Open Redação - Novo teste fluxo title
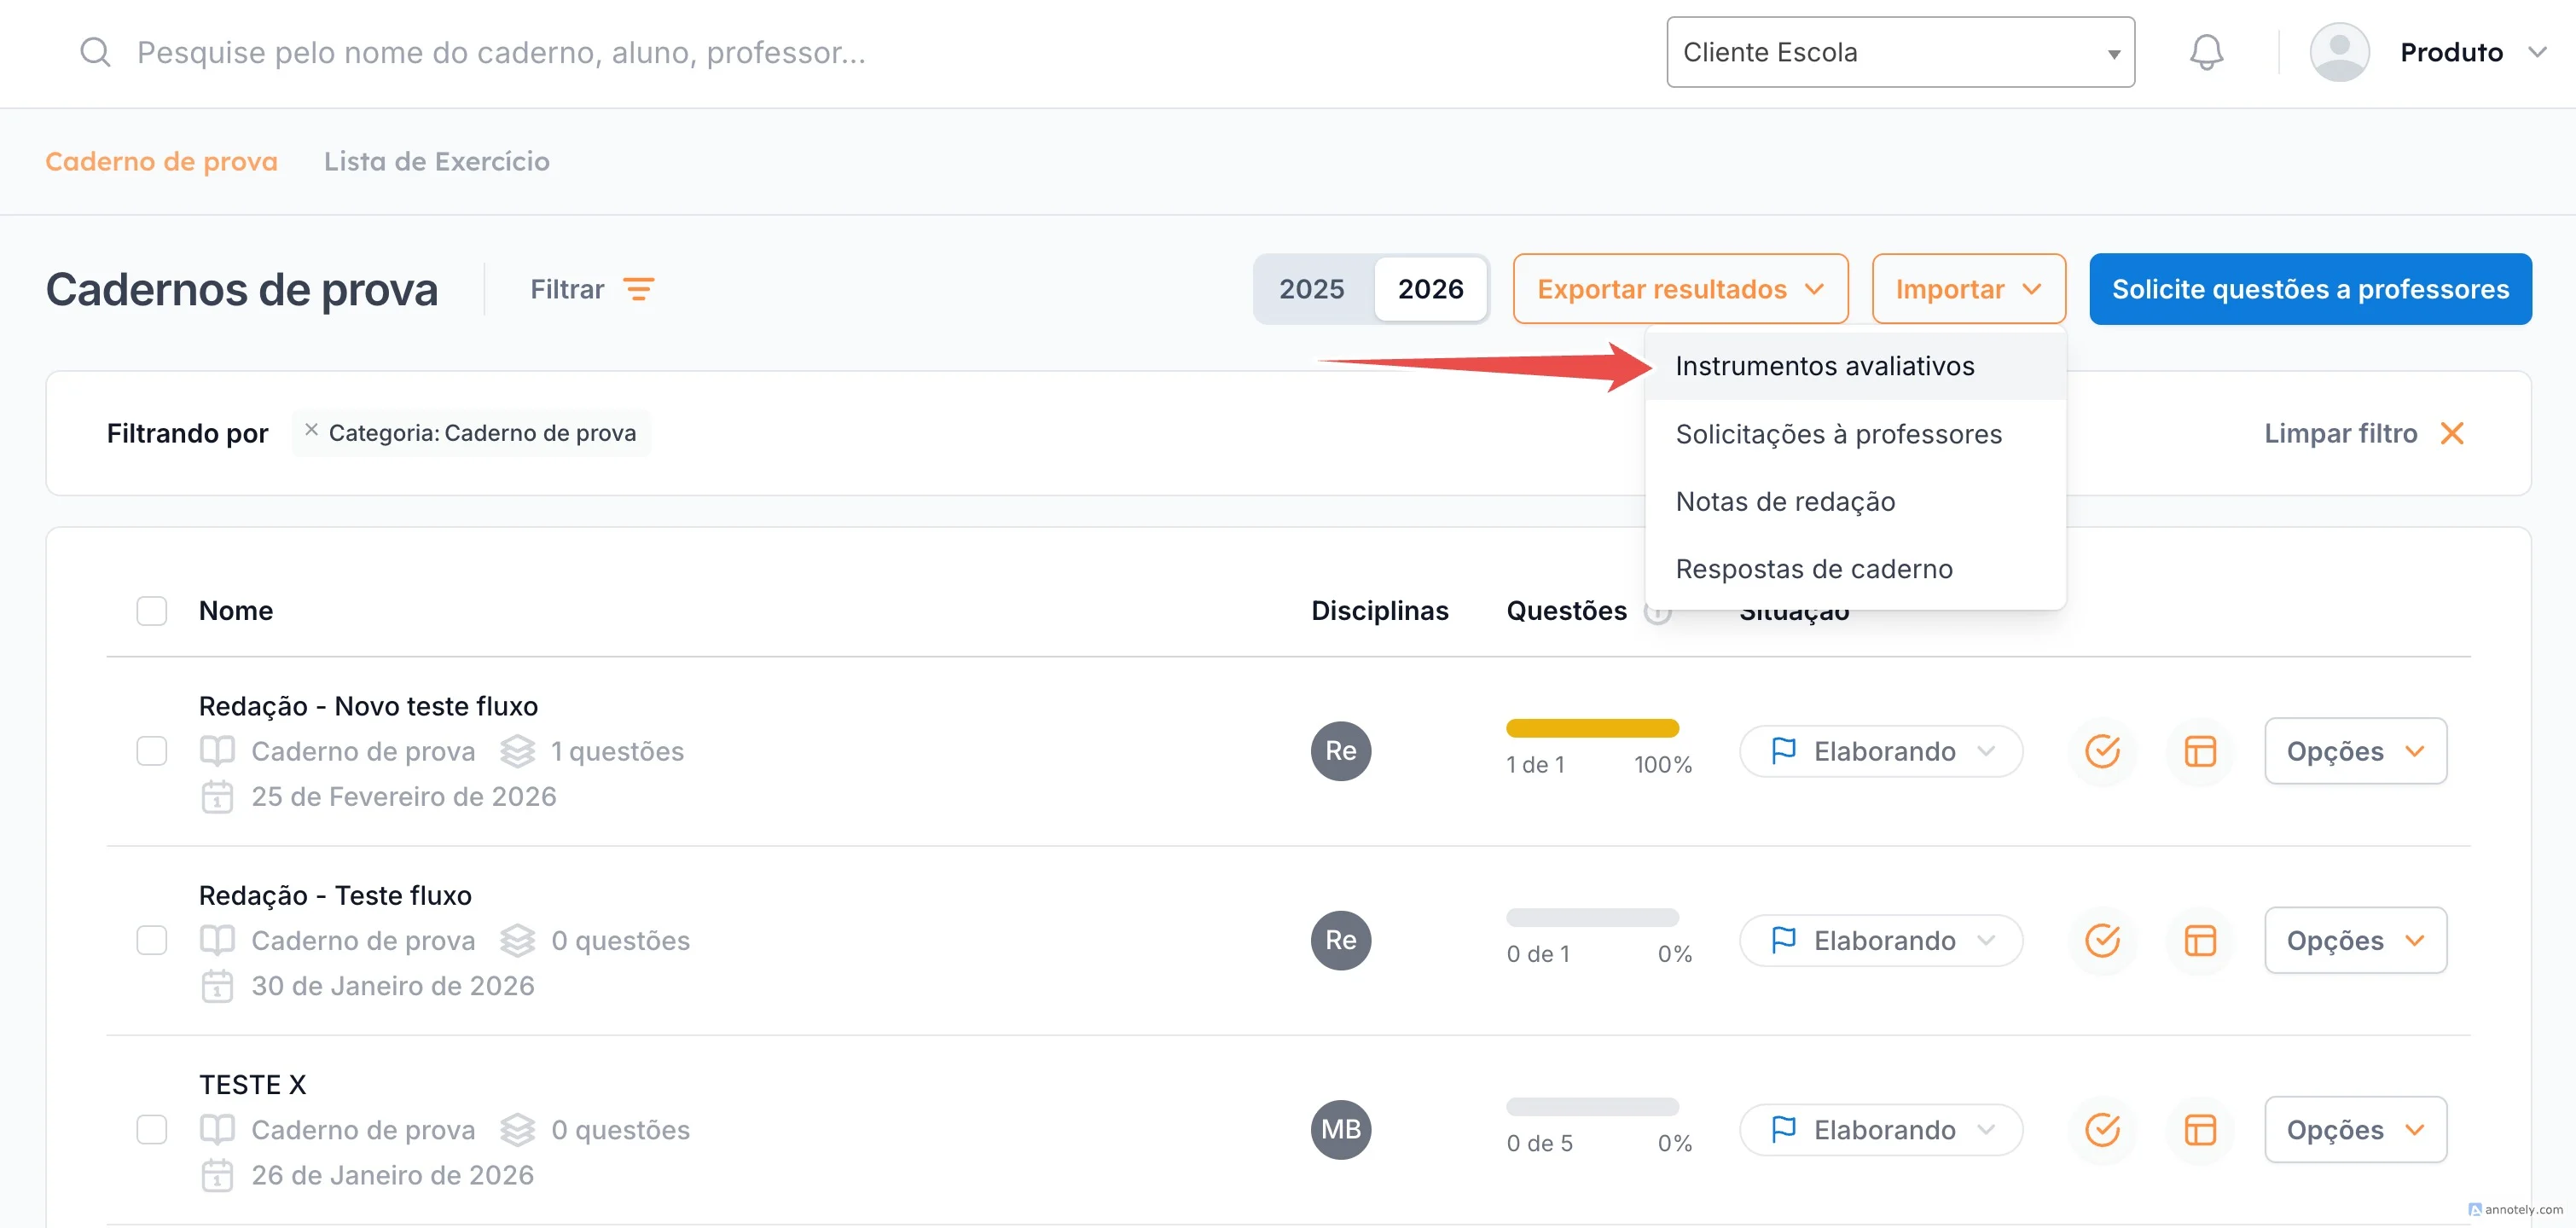 click(x=368, y=706)
